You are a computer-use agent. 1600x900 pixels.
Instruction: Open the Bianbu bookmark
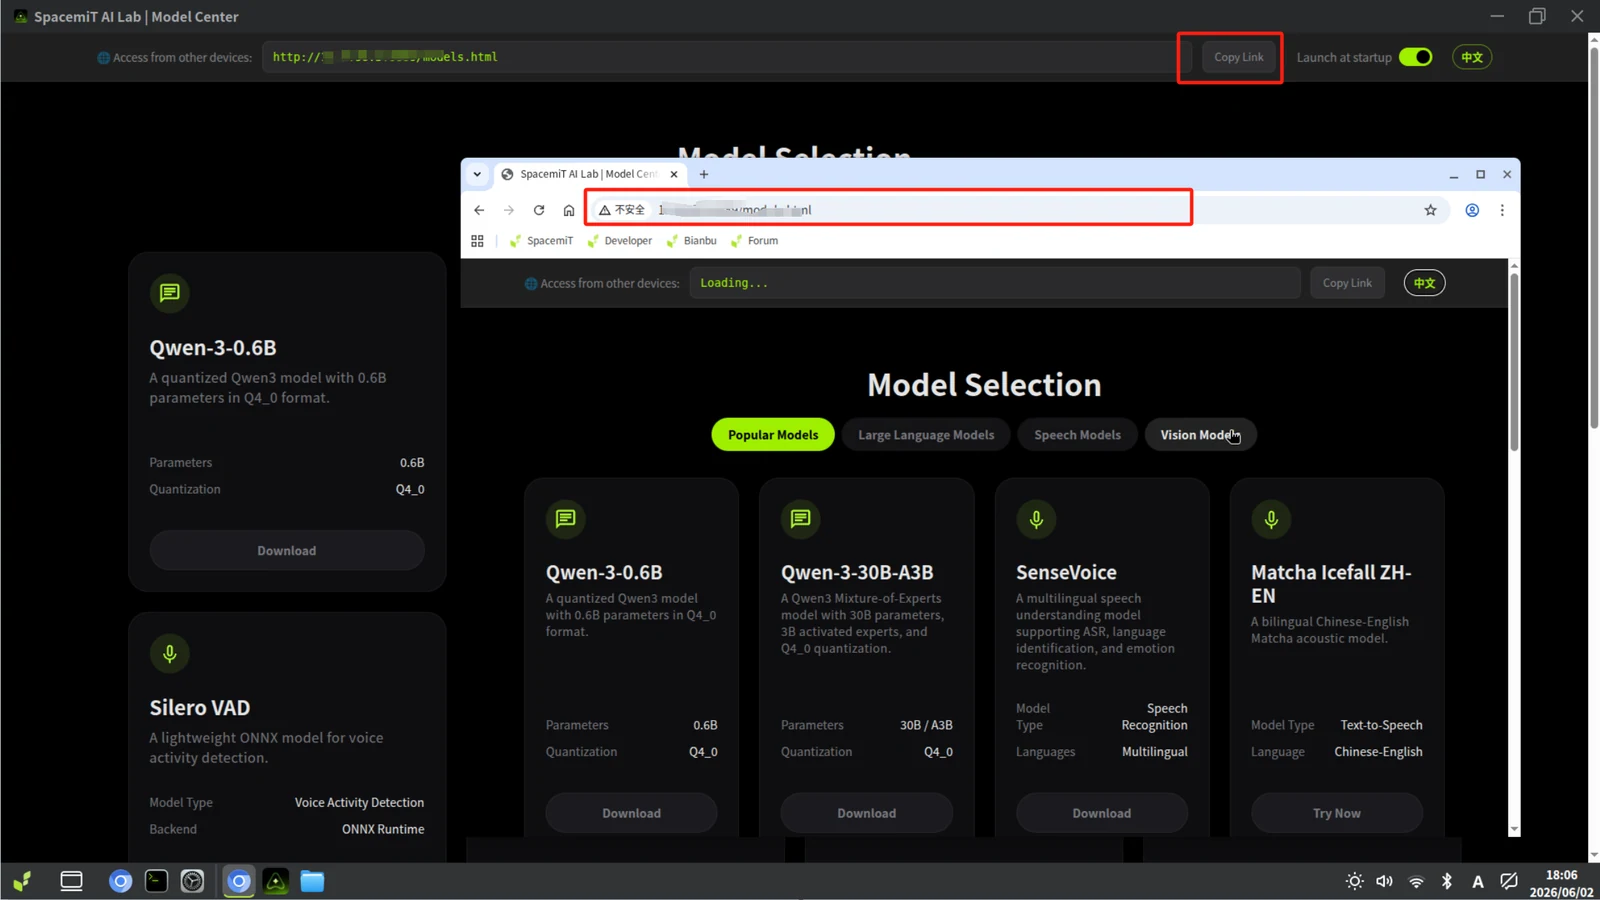[691, 241]
